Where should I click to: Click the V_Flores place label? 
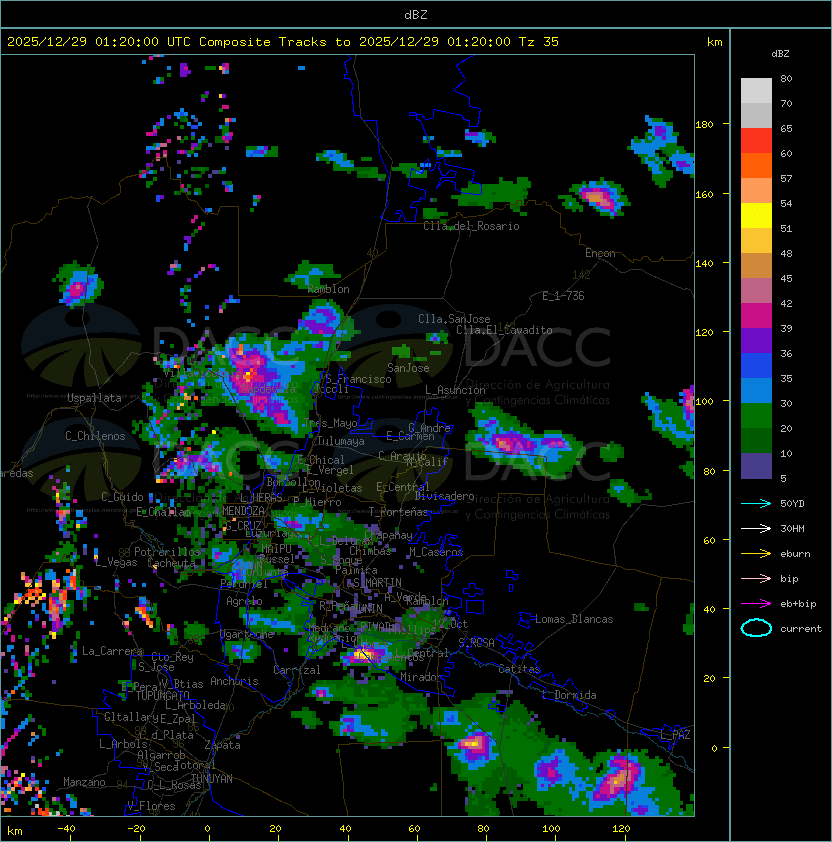[151, 806]
